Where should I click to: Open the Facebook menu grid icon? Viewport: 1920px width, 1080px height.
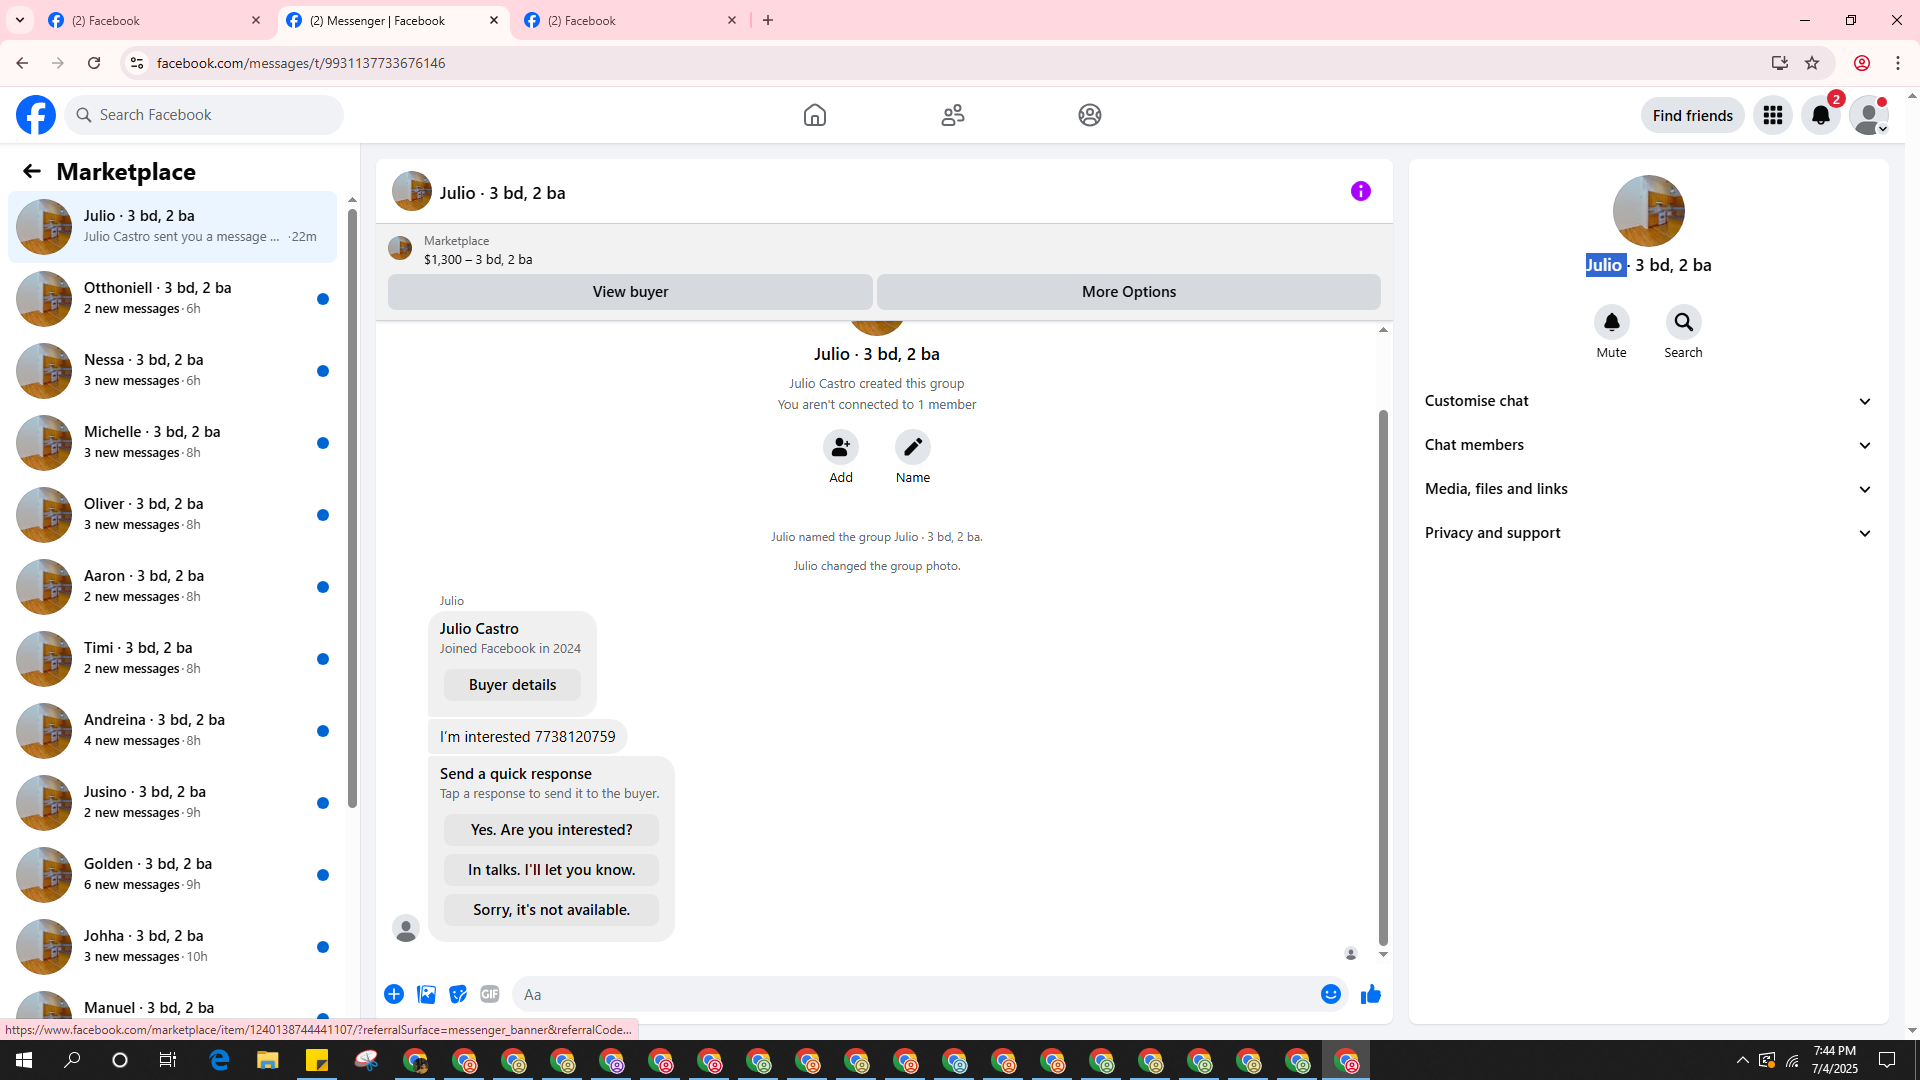pyautogui.click(x=1772, y=115)
